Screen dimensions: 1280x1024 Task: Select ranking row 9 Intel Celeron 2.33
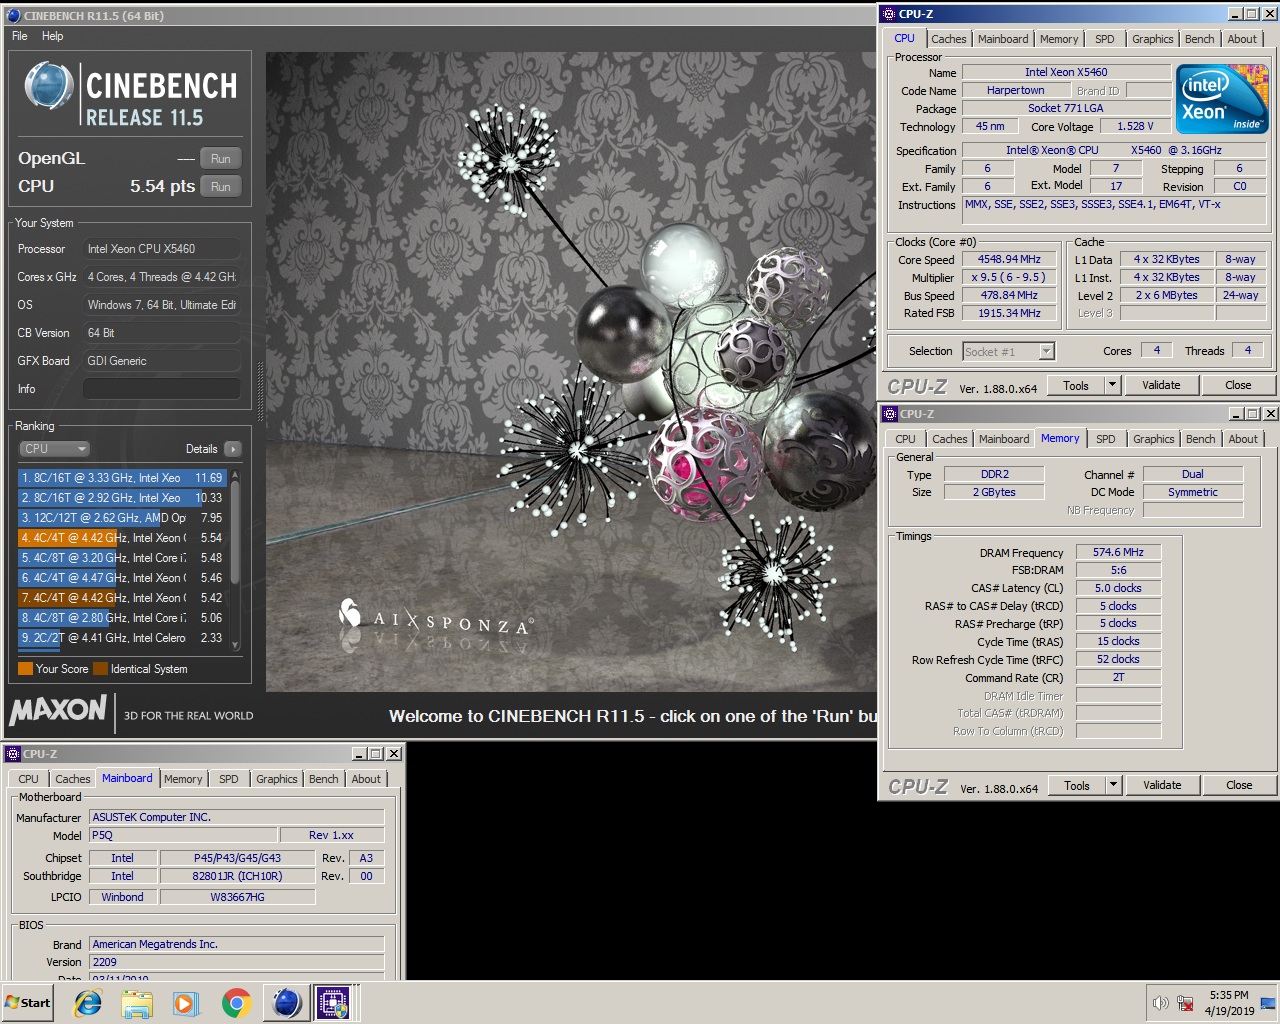[122, 638]
